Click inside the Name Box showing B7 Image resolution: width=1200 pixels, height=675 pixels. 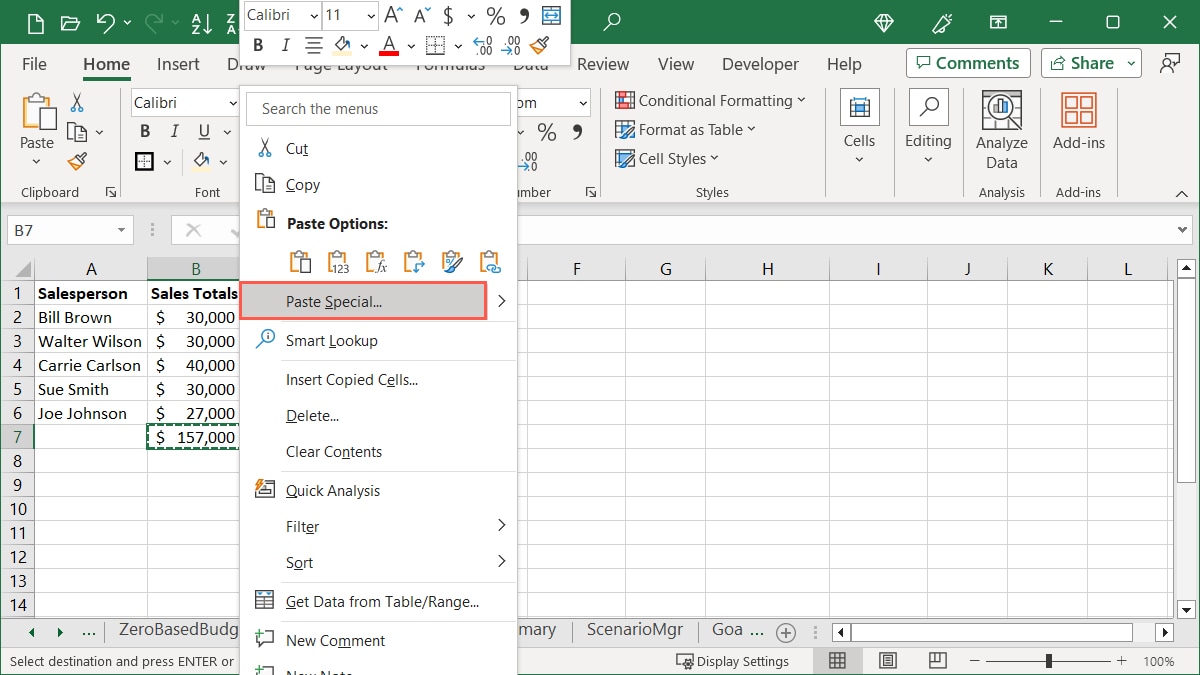click(62, 229)
